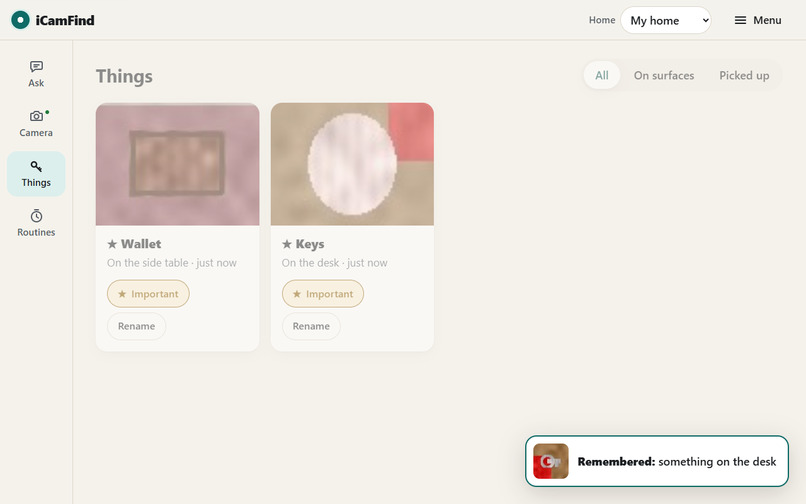Click the Things page heading
This screenshot has width=806, height=504.
pyautogui.click(x=124, y=76)
